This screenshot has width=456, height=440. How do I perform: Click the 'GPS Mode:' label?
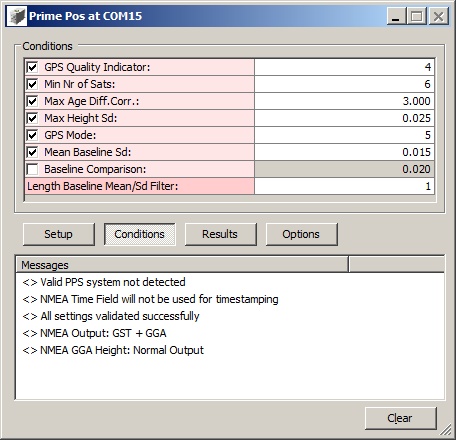pos(70,135)
